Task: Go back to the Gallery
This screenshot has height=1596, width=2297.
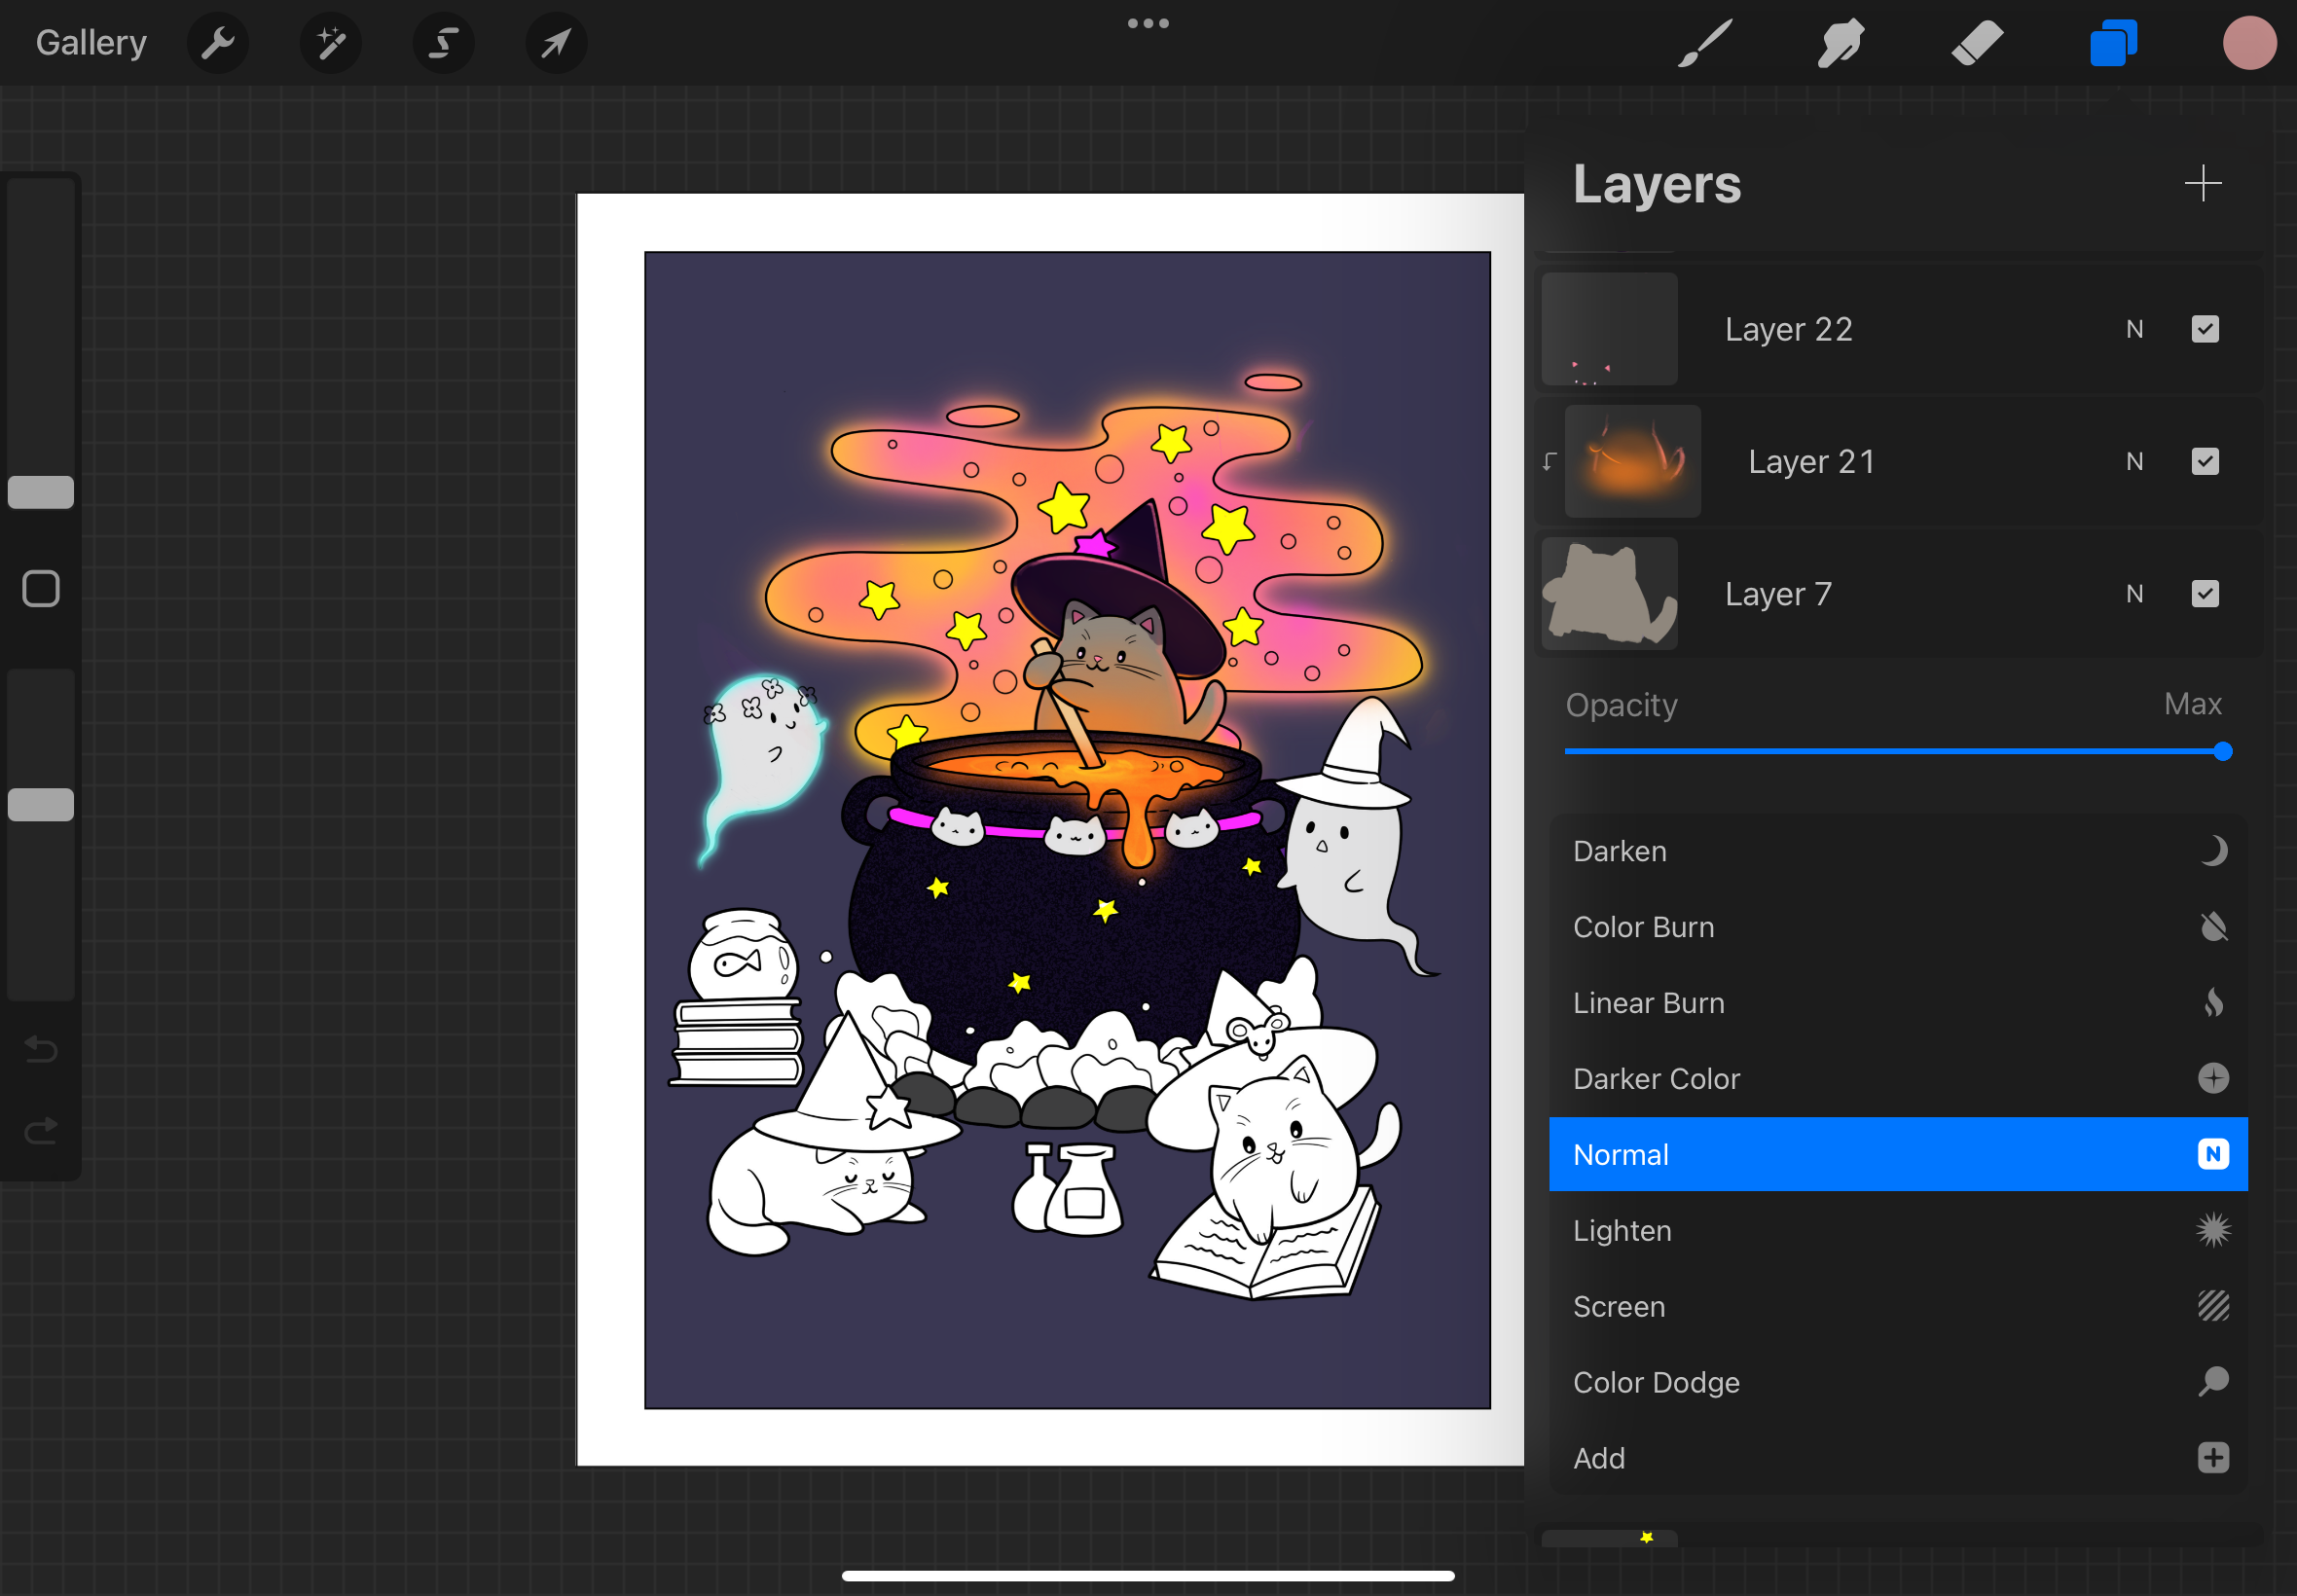Action: coord(91,43)
